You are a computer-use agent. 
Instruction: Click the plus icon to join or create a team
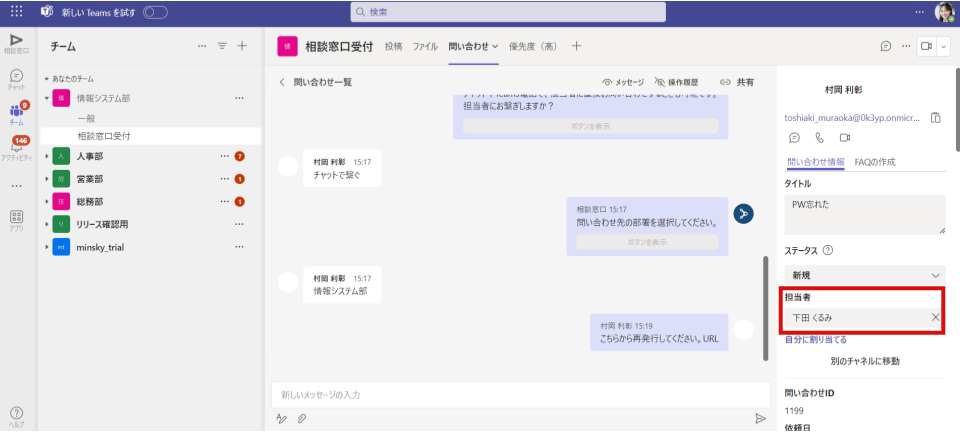pyautogui.click(x=242, y=47)
